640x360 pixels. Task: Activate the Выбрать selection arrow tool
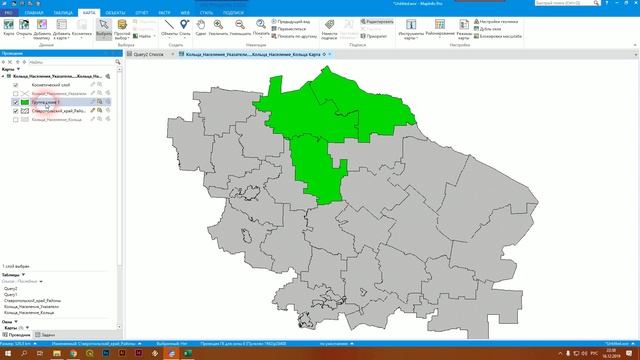[104, 25]
